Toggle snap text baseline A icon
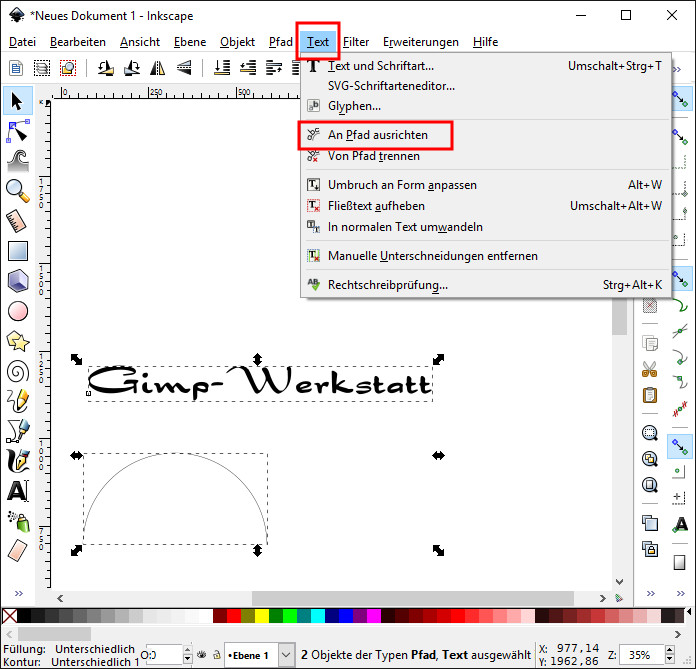 [680, 524]
